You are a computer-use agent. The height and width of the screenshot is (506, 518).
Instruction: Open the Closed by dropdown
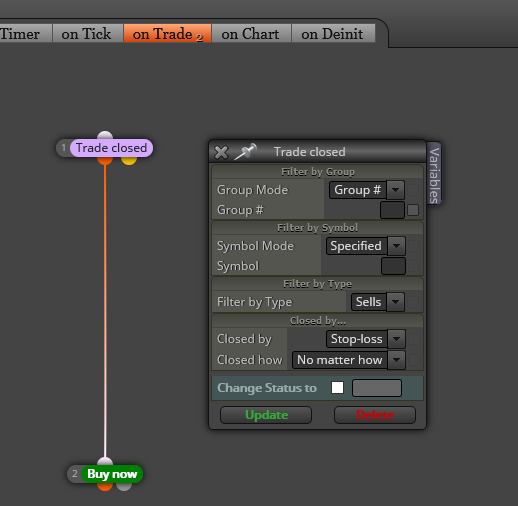(x=366, y=339)
